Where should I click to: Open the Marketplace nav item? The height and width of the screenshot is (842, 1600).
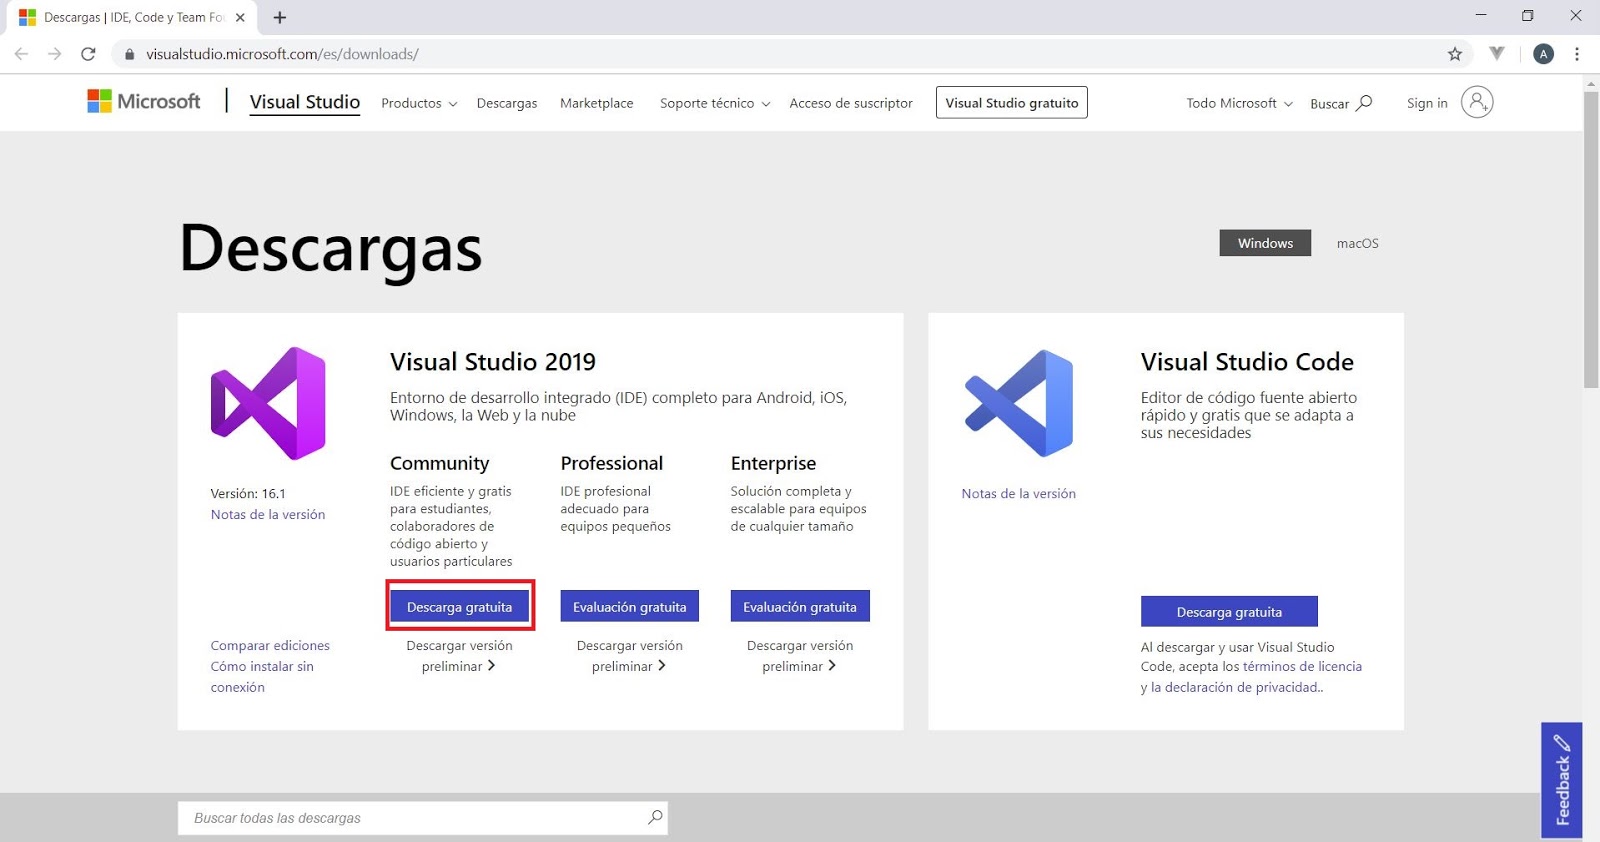[597, 103]
